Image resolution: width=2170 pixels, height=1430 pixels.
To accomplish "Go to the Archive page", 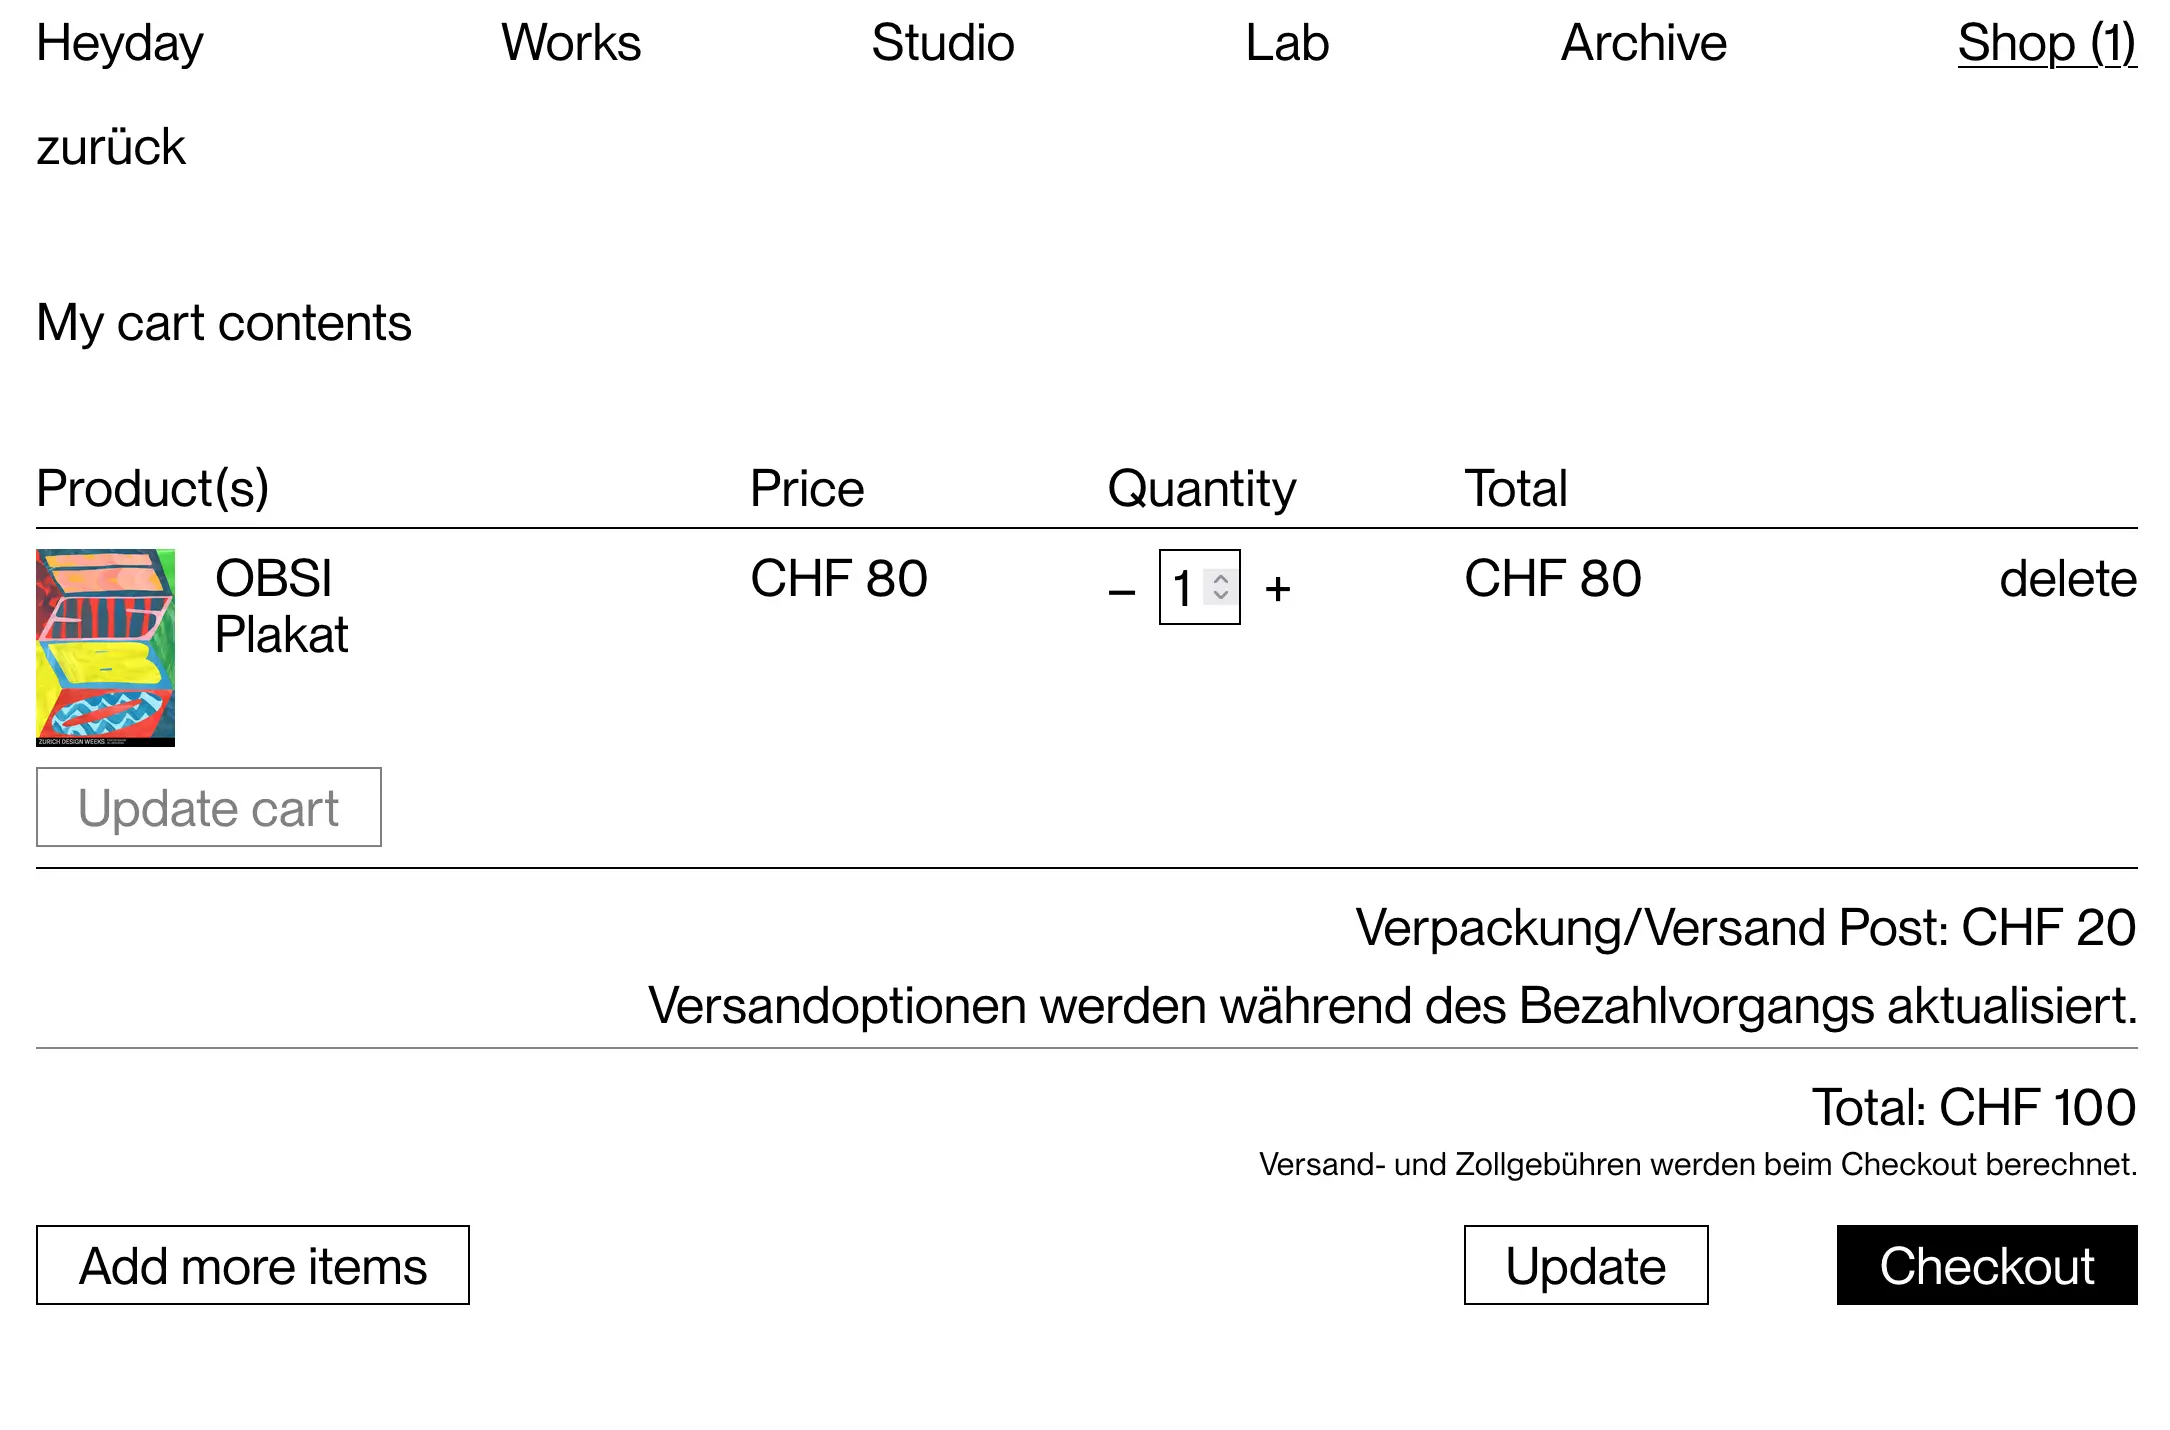I will pyautogui.click(x=1643, y=43).
